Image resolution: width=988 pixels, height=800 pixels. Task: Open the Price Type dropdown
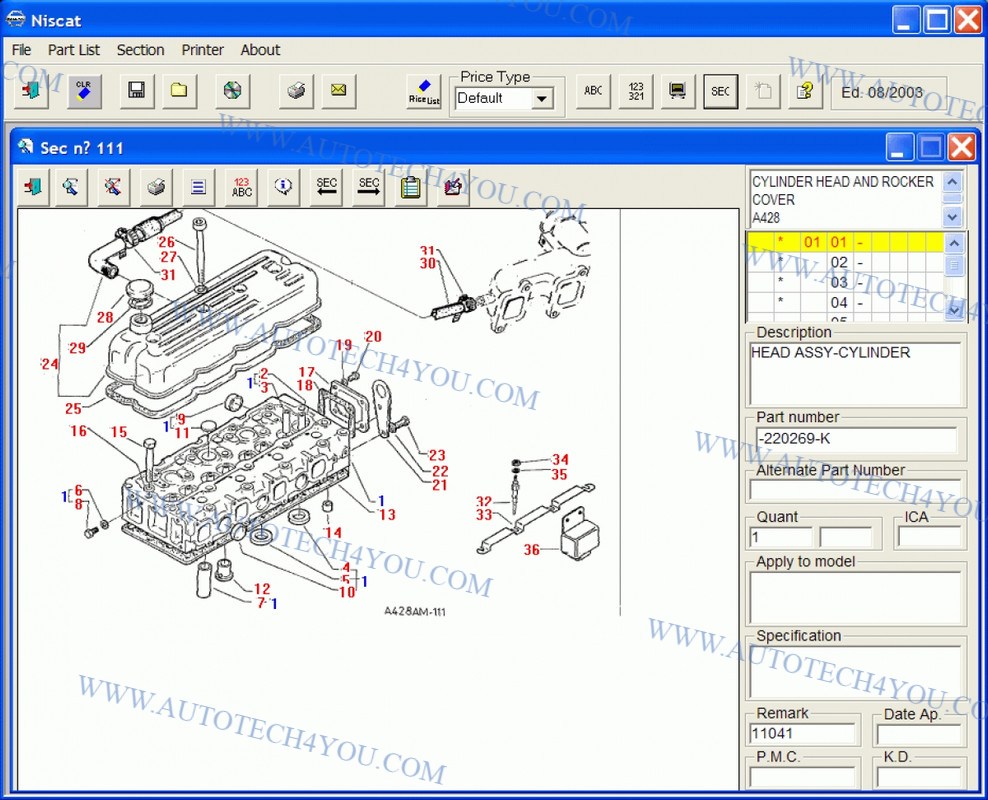tap(541, 98)
